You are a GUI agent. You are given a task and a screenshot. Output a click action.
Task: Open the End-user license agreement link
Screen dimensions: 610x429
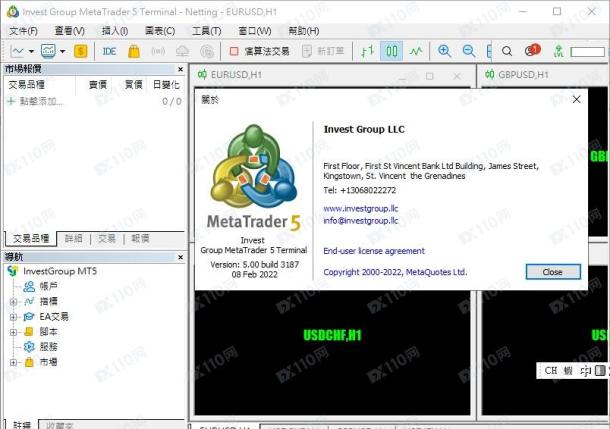tap(374, 251)
